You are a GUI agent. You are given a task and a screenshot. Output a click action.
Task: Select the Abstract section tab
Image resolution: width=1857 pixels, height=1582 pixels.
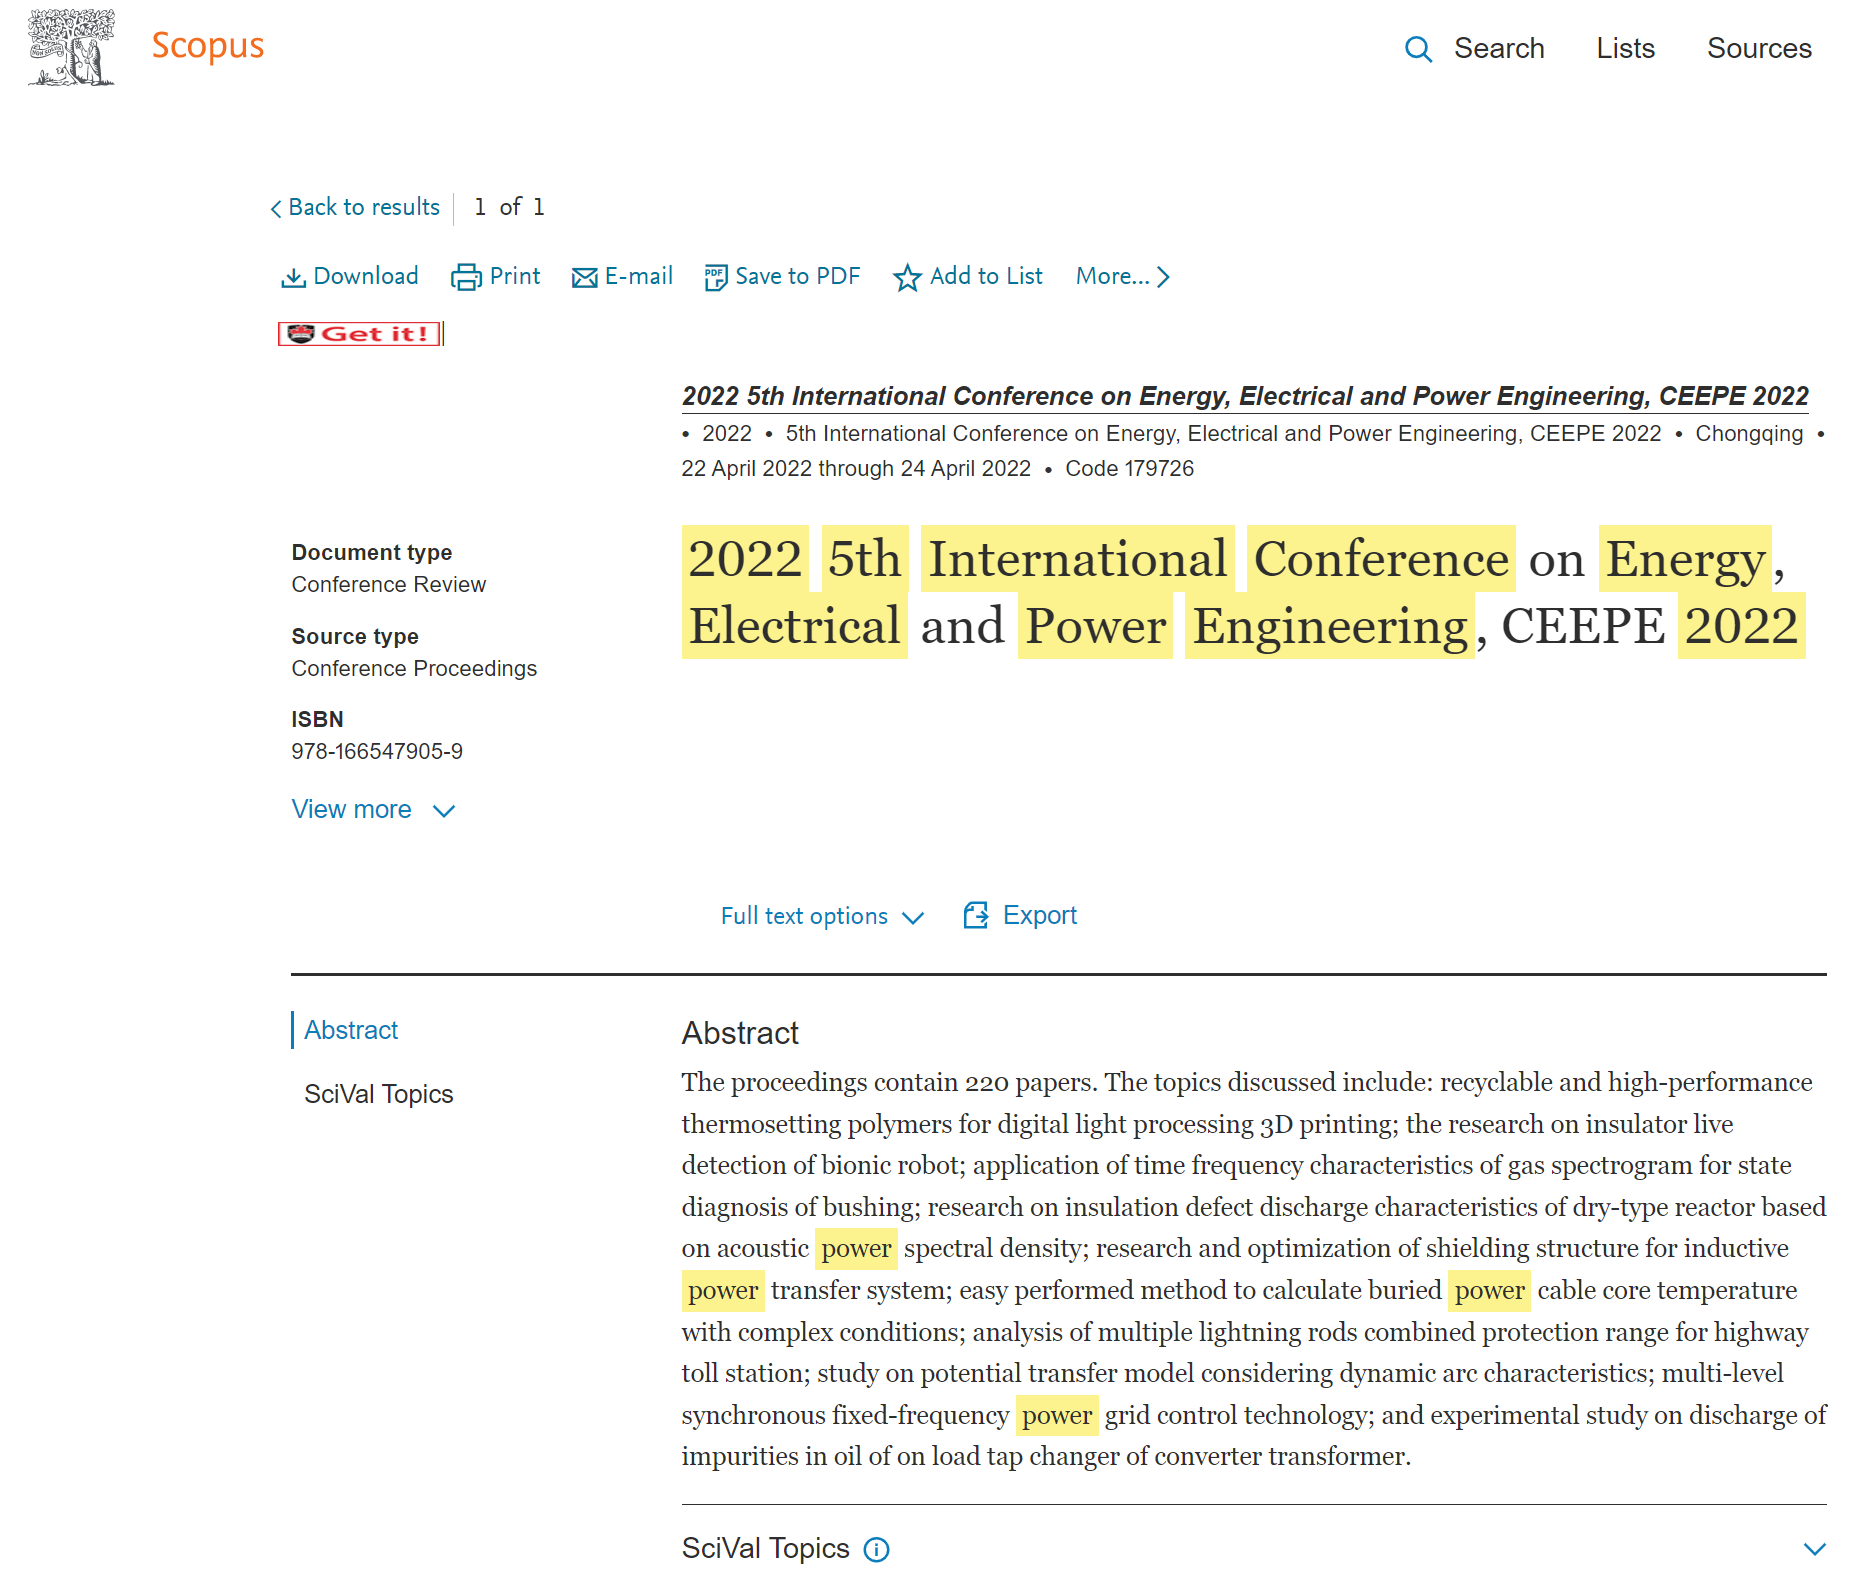(351, 1030)
